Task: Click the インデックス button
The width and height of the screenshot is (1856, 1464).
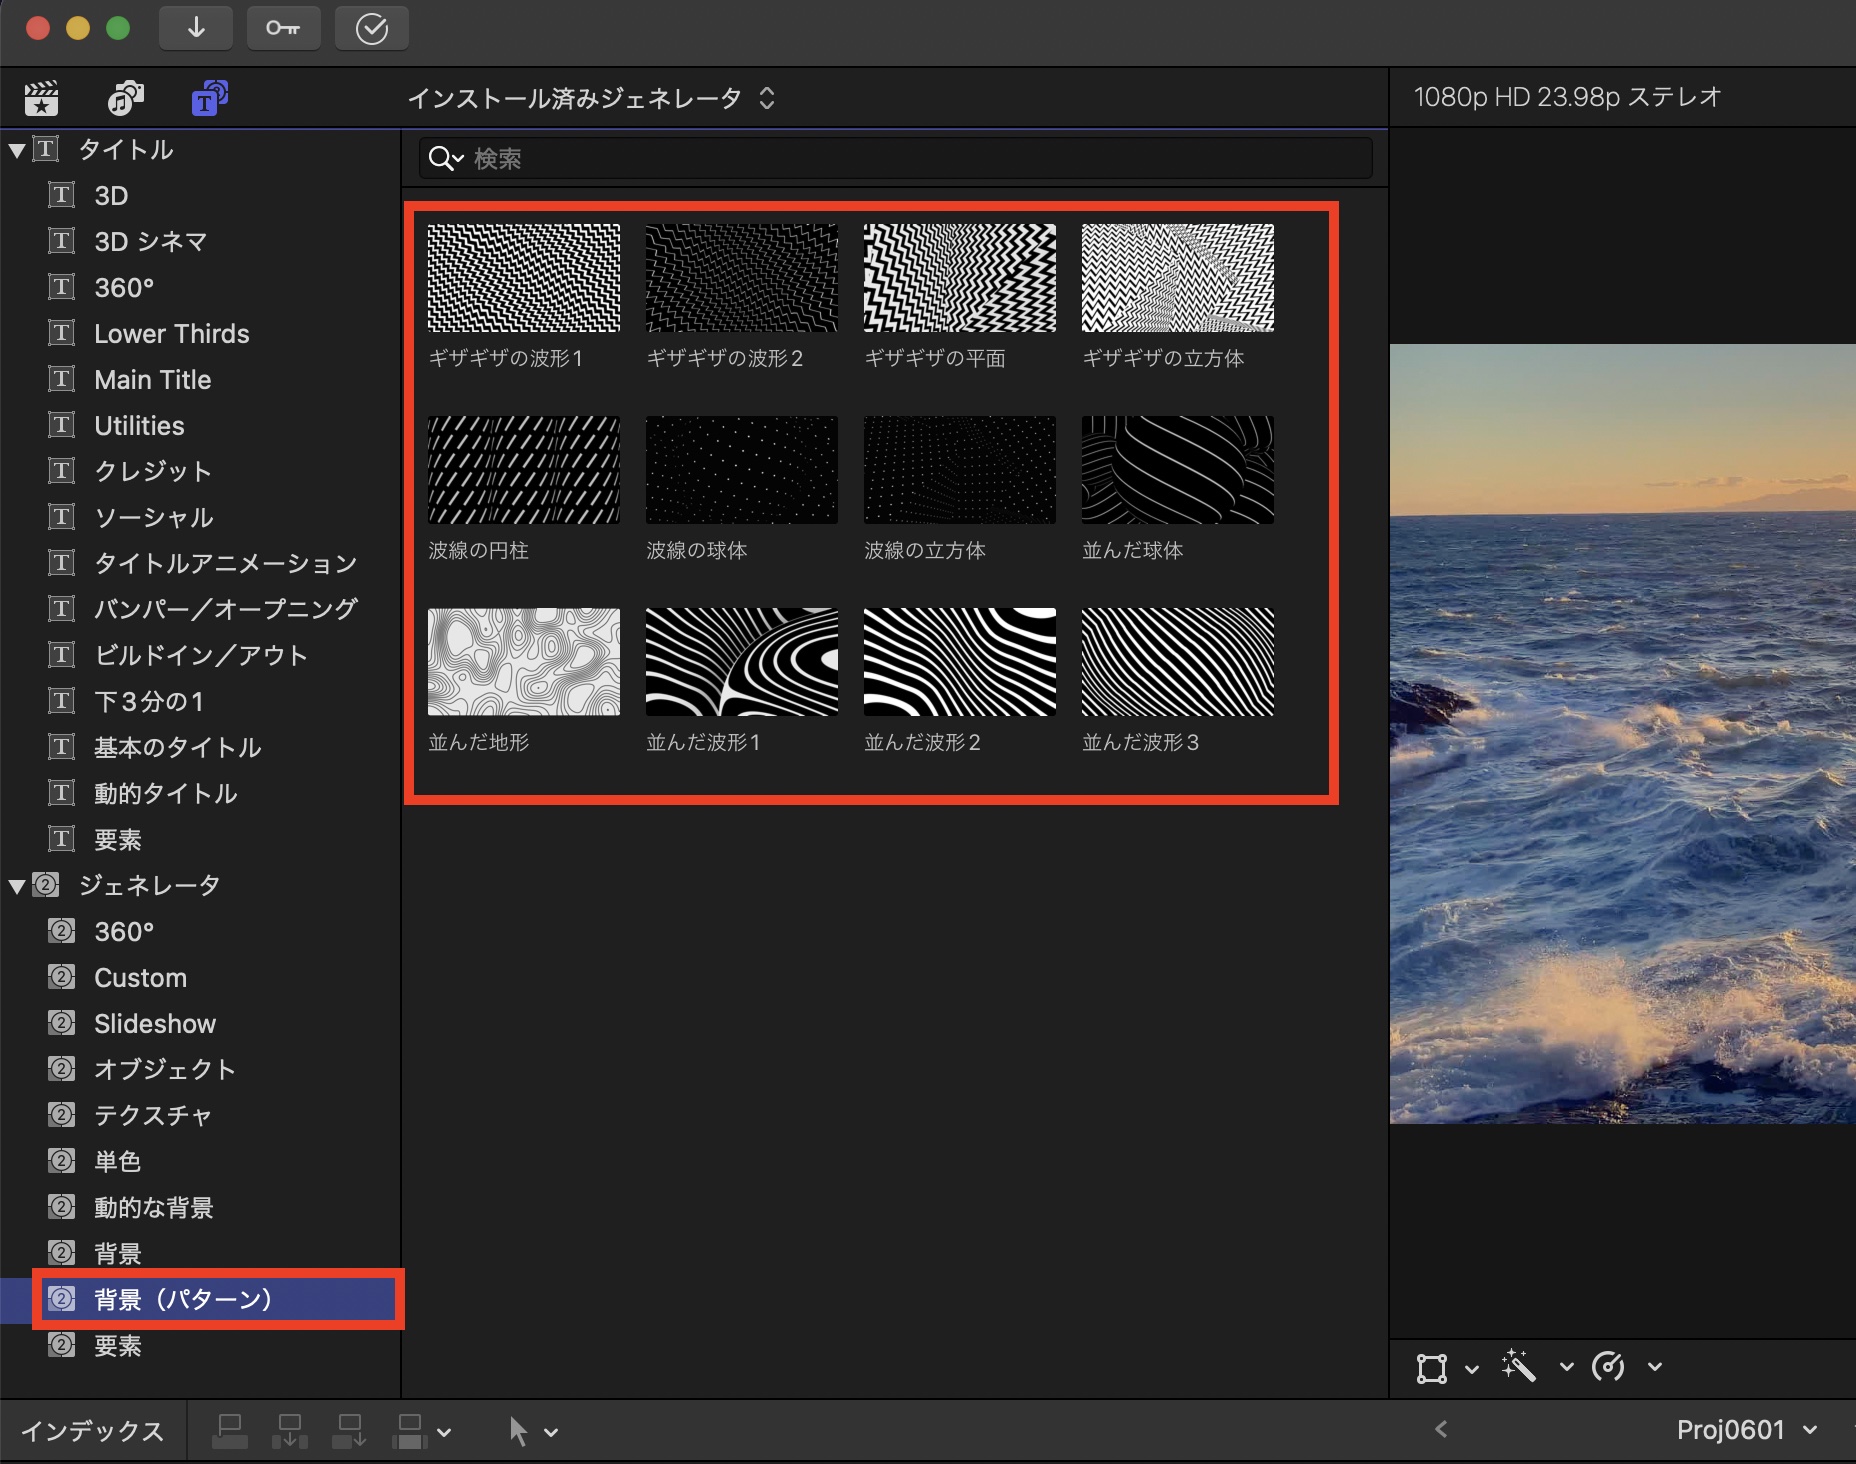Action: coord(92,1431)
